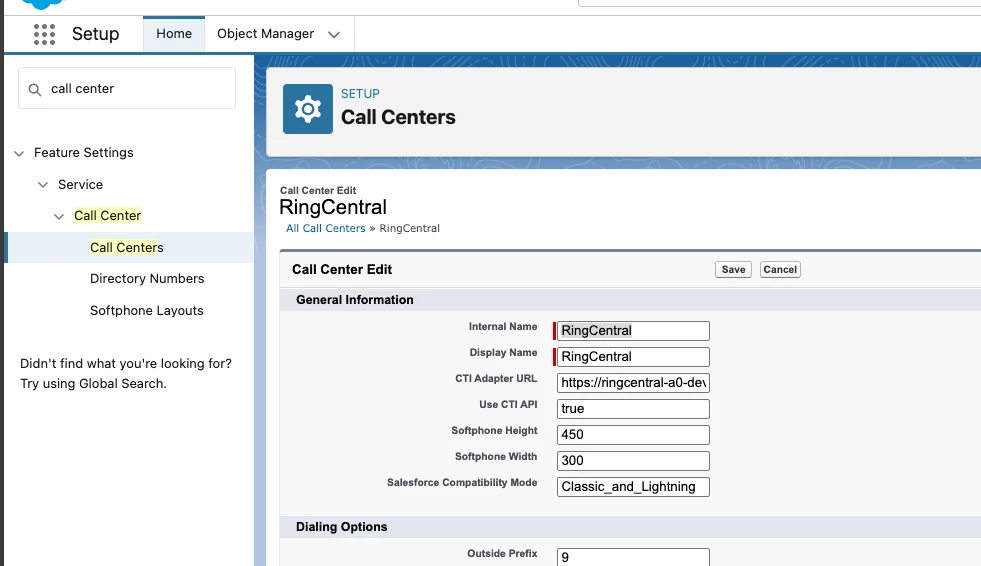Switch to the Home tab
981x566 pixels.
pyautogui.click(x=174, y=34)
